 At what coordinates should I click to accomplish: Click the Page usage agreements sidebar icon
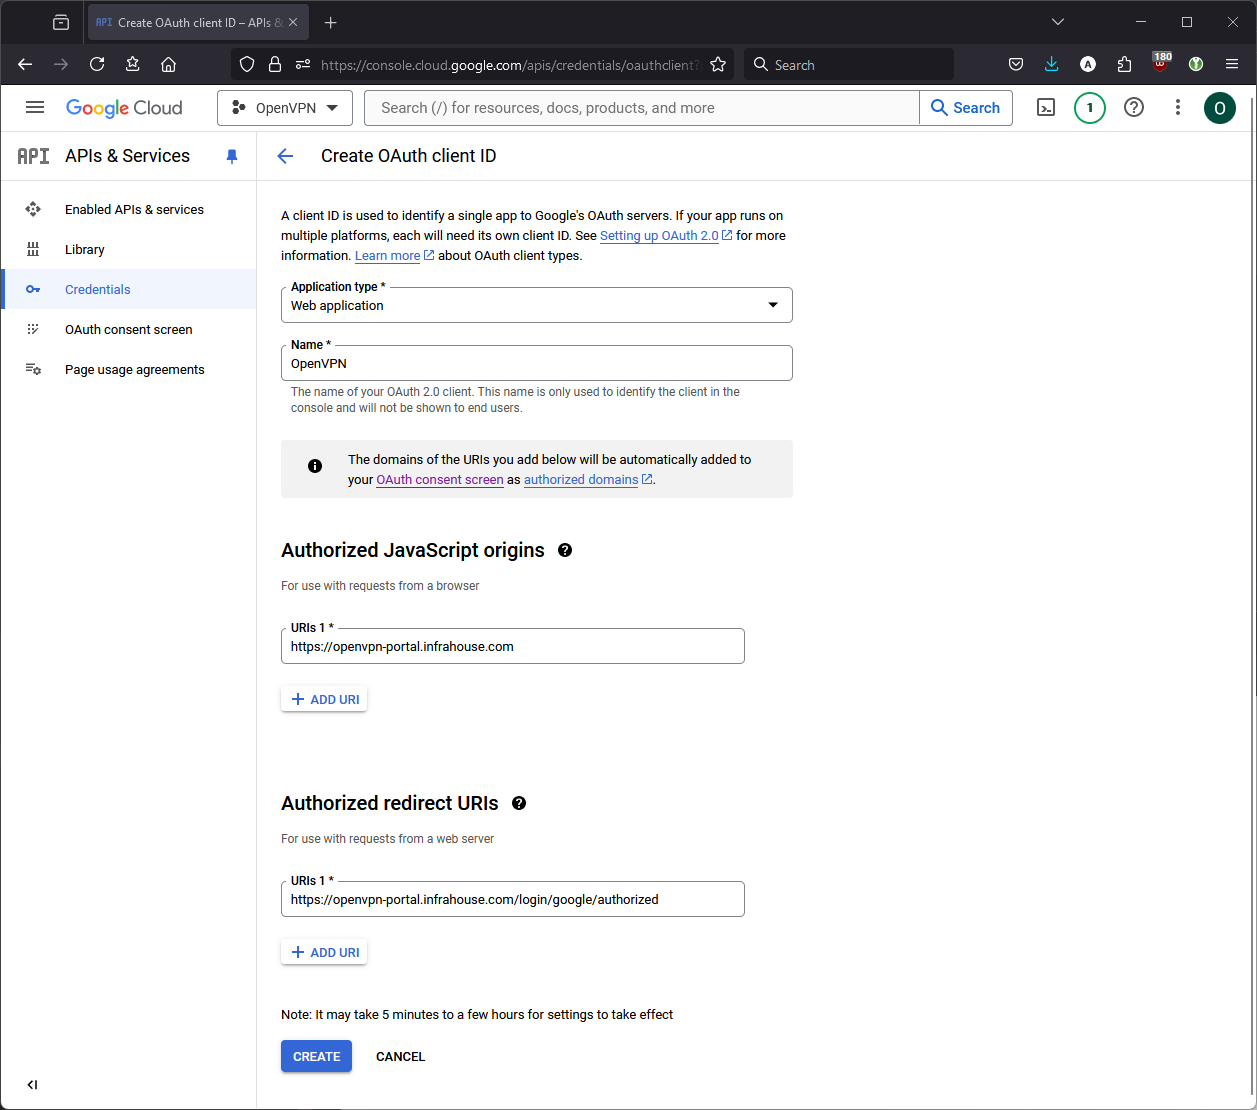[x=33, y=369]
